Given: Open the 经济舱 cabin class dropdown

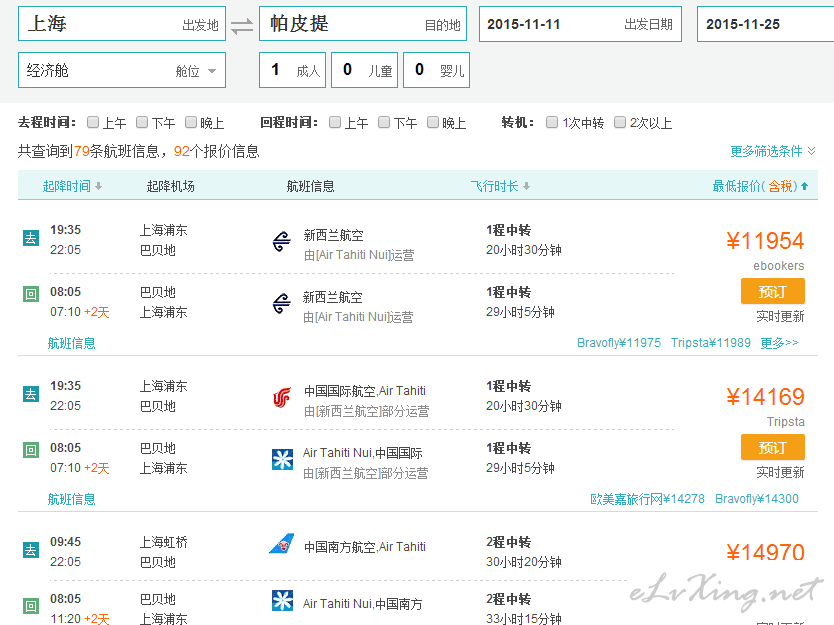Looking at the screenshot, I should (x=122, y=70).
